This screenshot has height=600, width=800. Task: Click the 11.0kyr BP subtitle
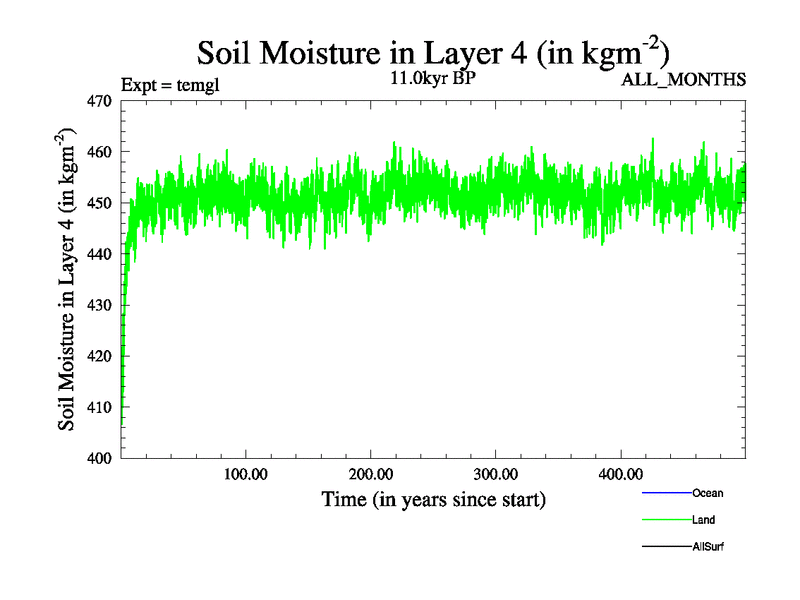click(433, 78)
